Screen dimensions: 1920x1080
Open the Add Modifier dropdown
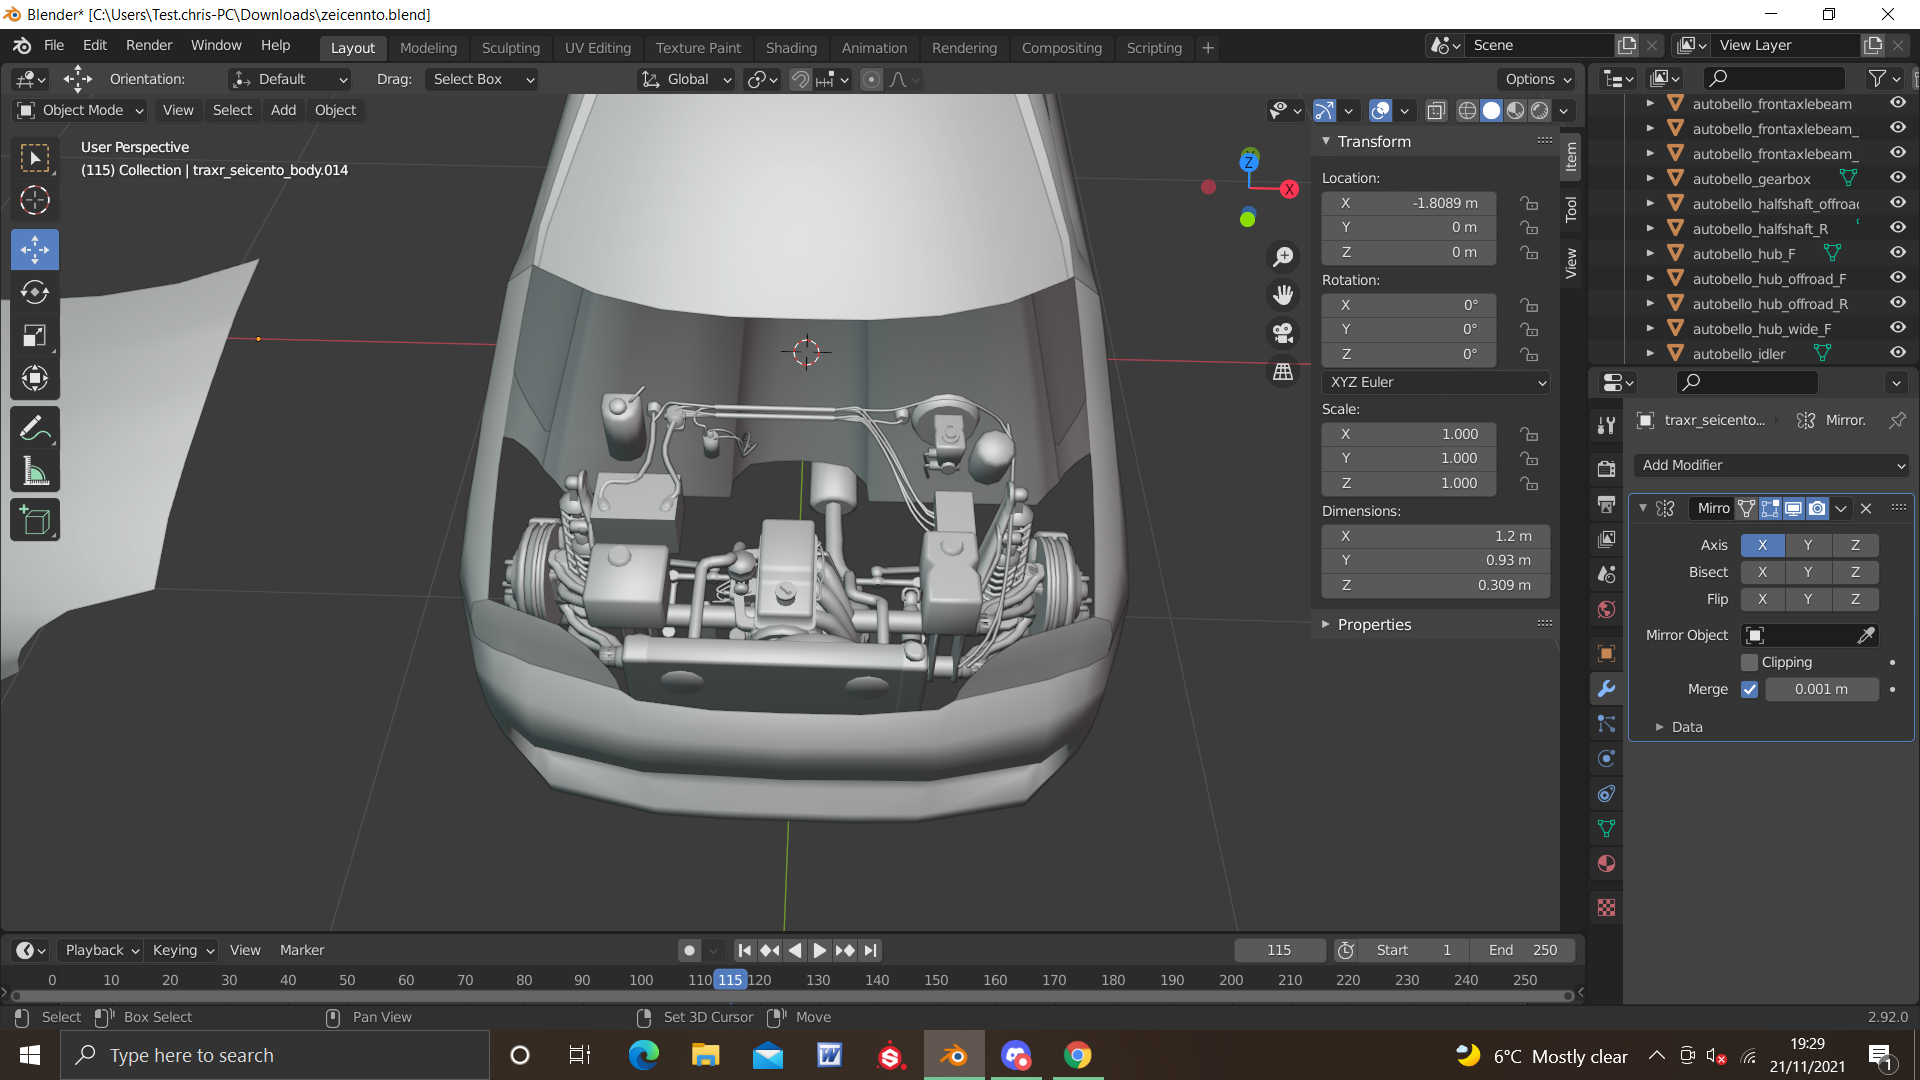(1771, 466)
